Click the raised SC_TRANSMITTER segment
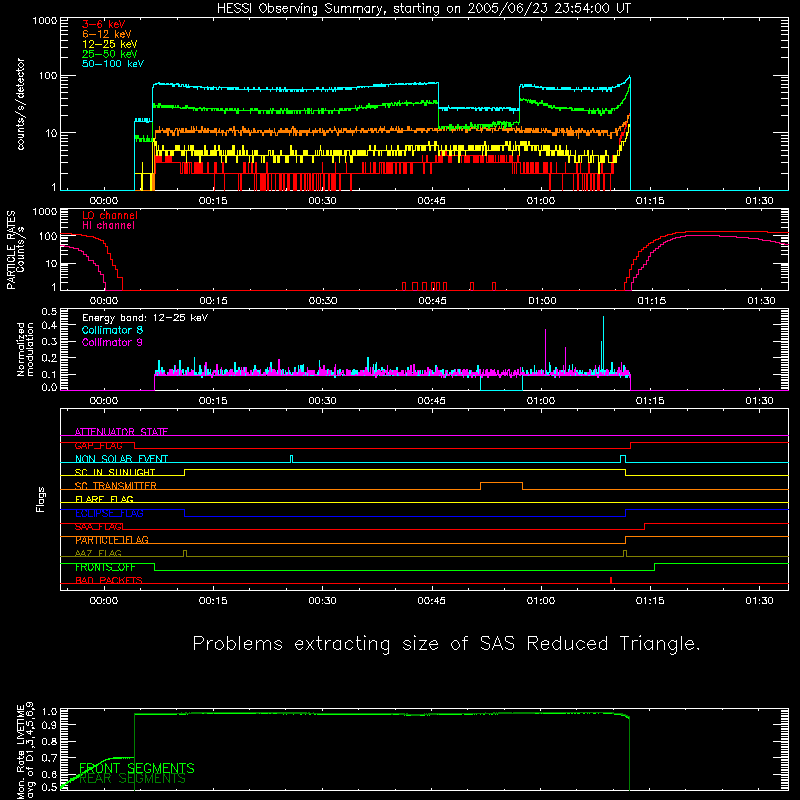 click(x=501, y=483)
